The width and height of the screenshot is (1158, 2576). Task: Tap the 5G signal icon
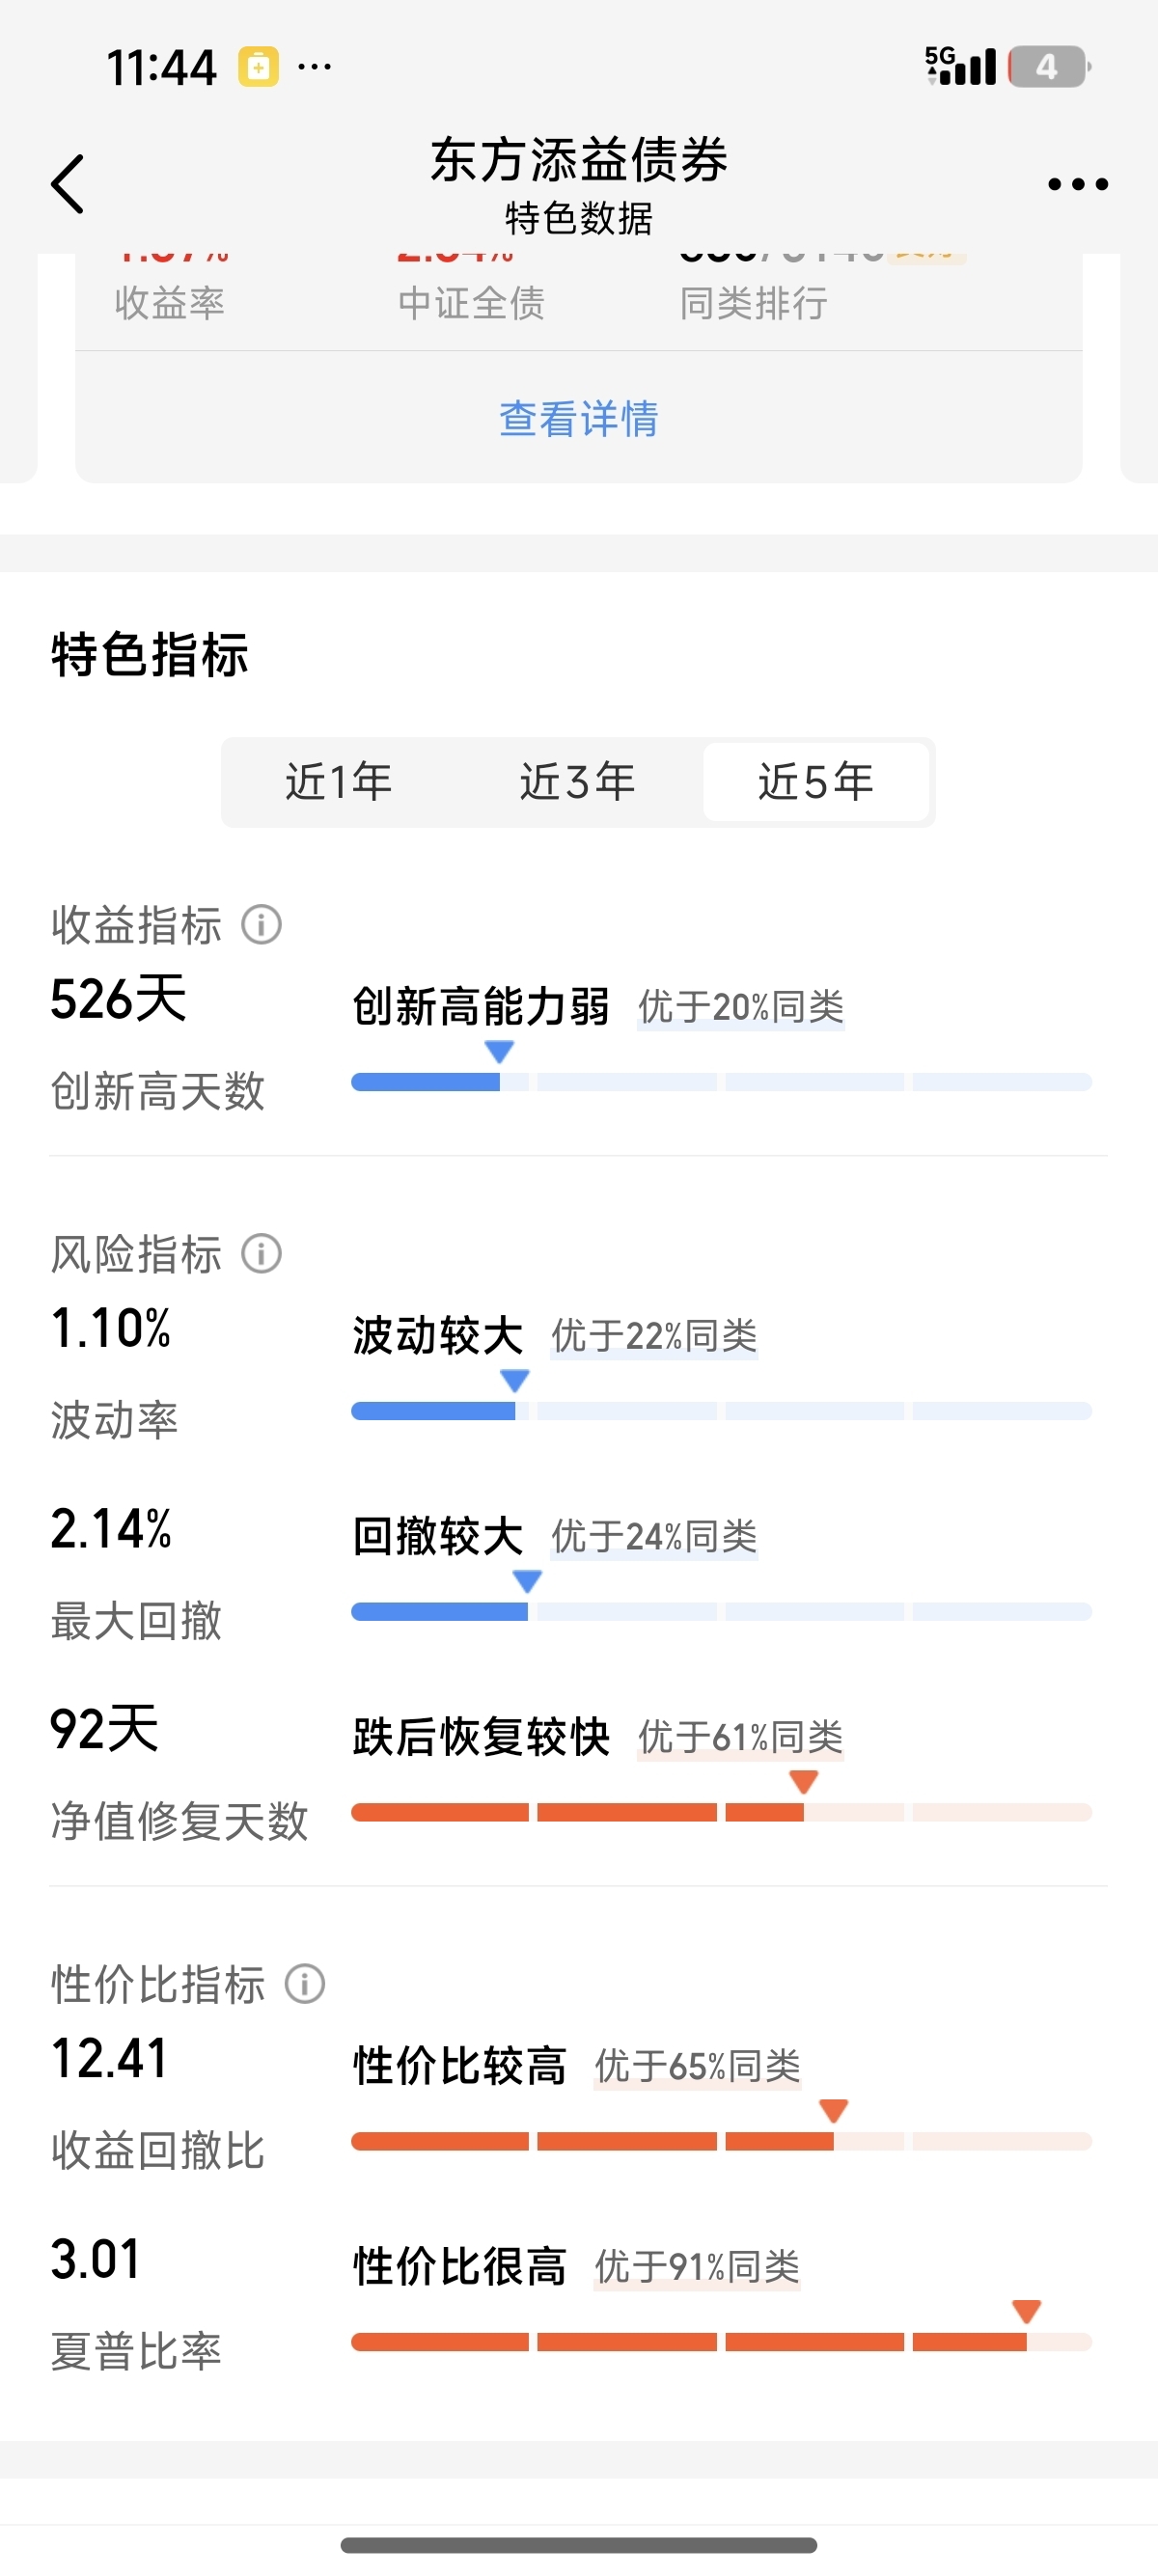coord(960,66)
